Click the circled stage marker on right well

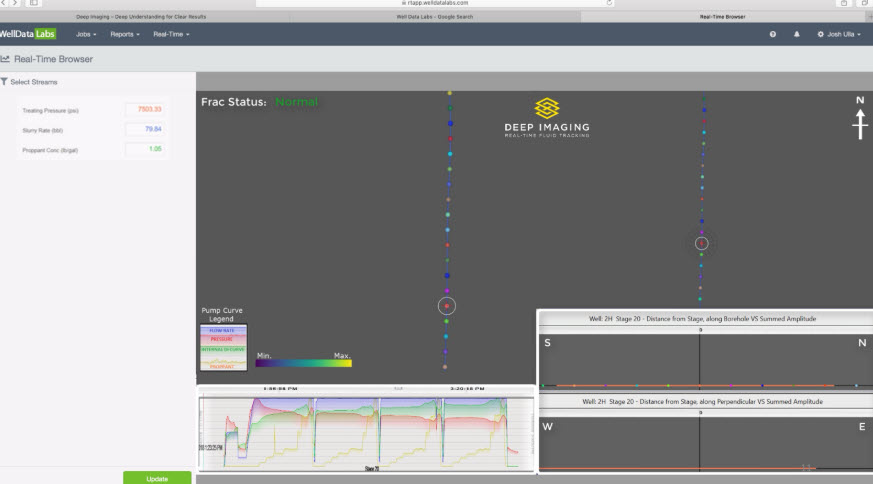702,243
